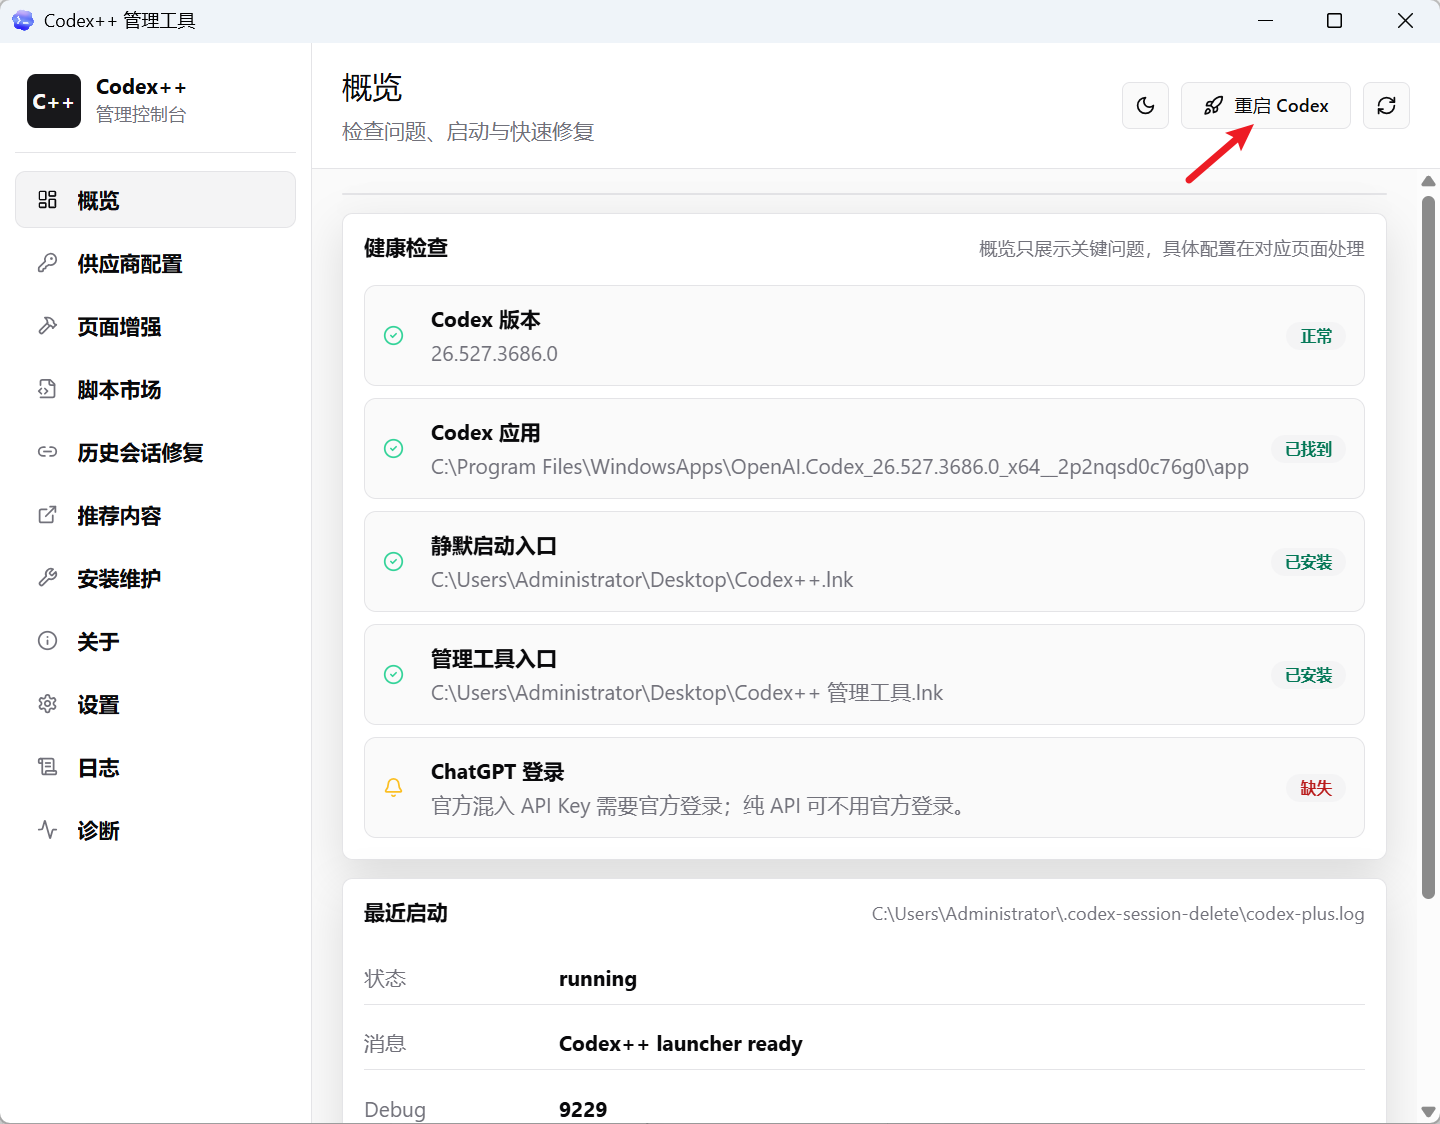Open 设置
The width and height of the screenshot is (1440, 1124).
click(155, 704)
